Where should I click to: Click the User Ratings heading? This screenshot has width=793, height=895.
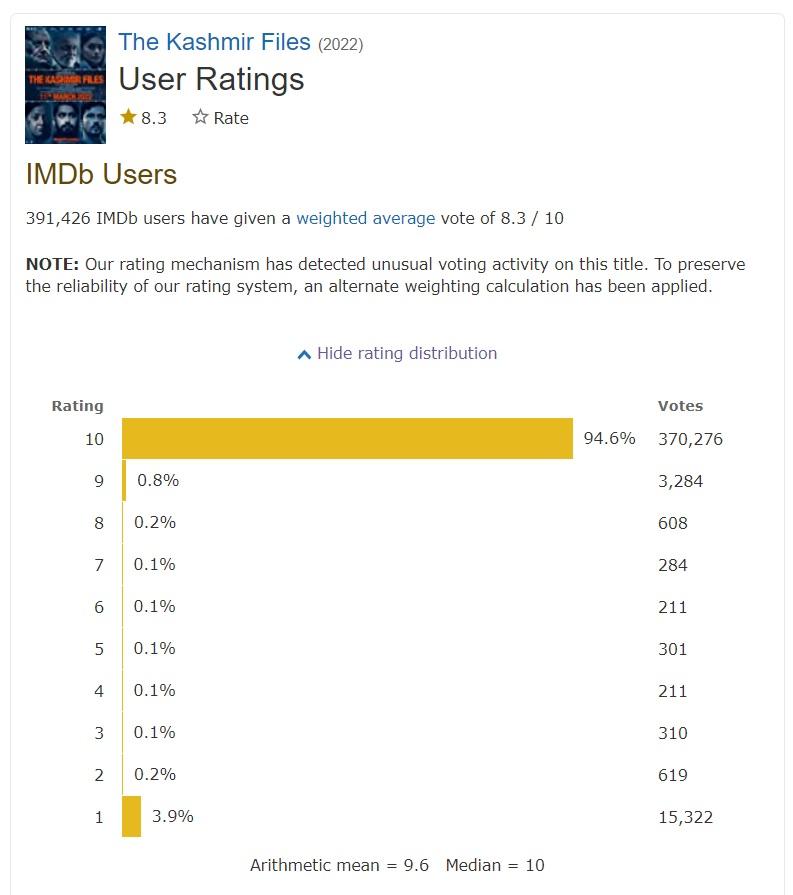click(211, 79)
